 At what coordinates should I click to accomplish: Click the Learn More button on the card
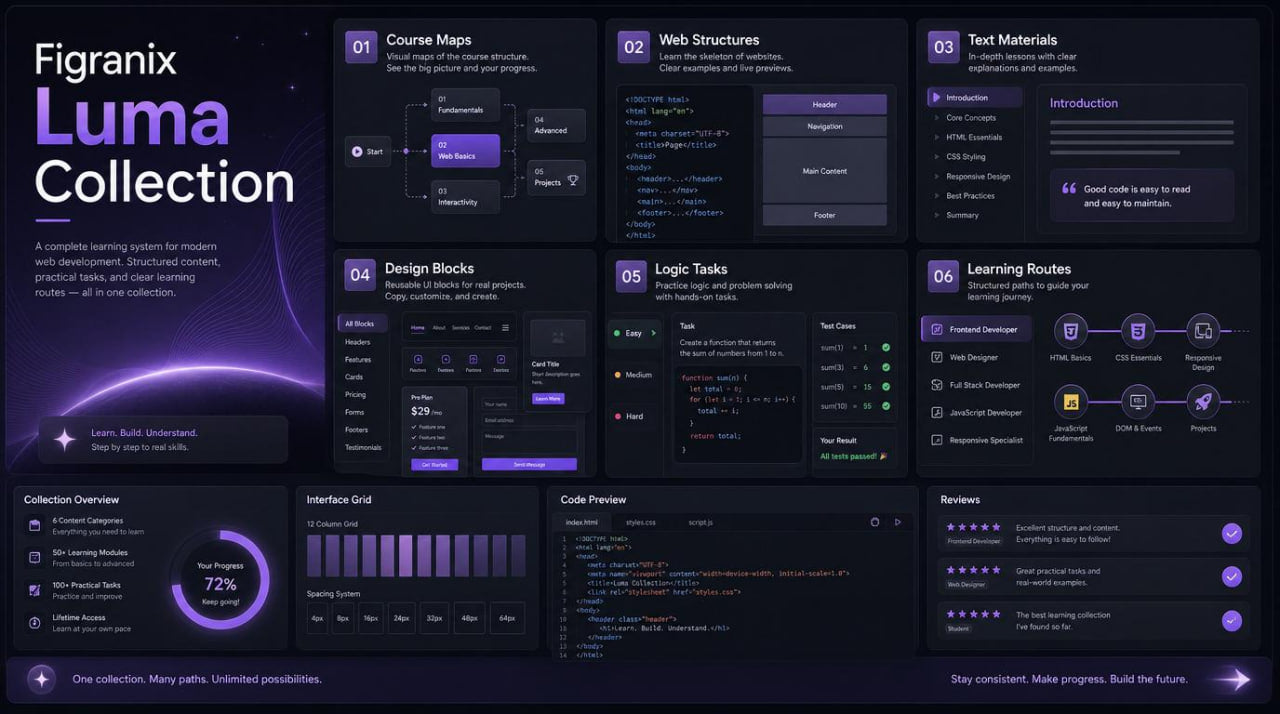(547, 398)
